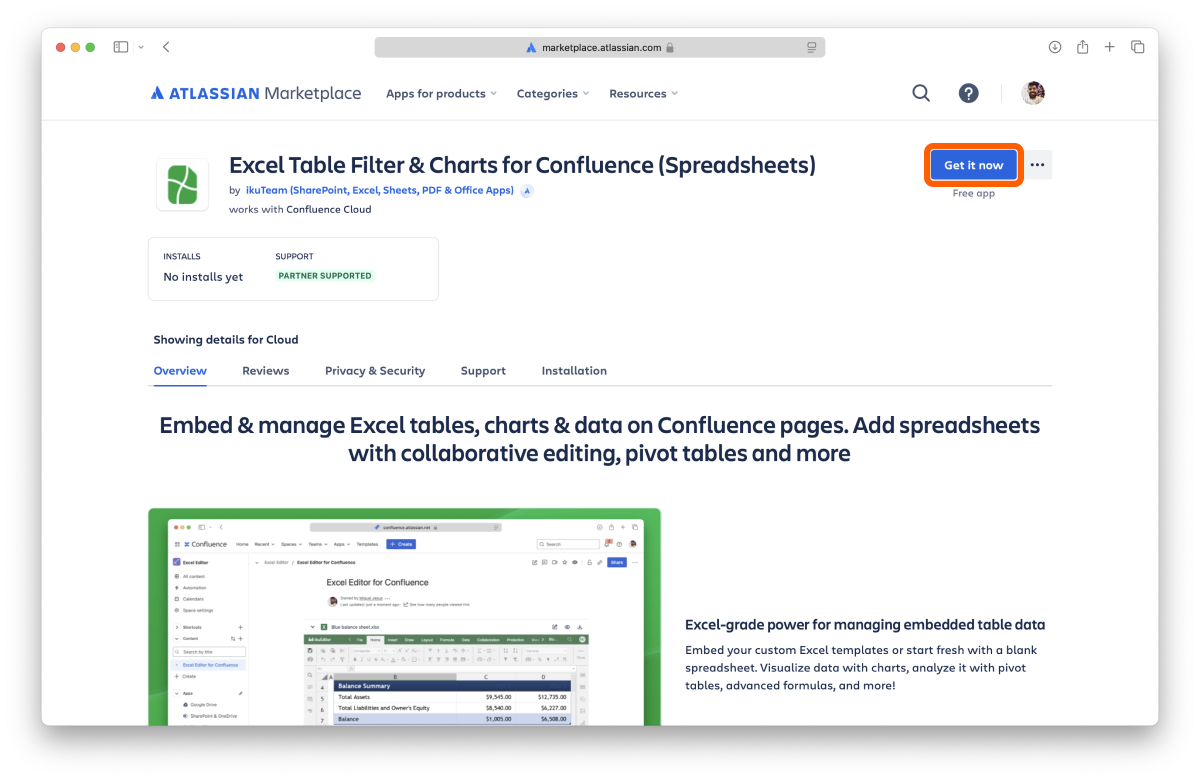
Task: Click the green app logo icon
Action: [x=182, y=184]
